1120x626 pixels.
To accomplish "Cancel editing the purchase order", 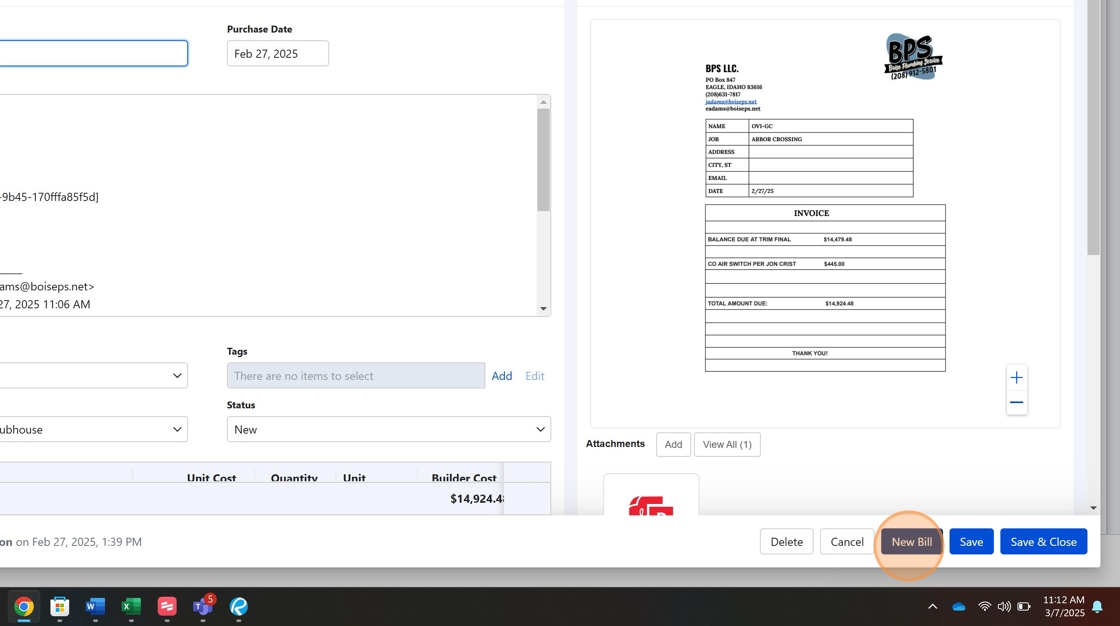I will pyautogui.click(x=846, y=542).
